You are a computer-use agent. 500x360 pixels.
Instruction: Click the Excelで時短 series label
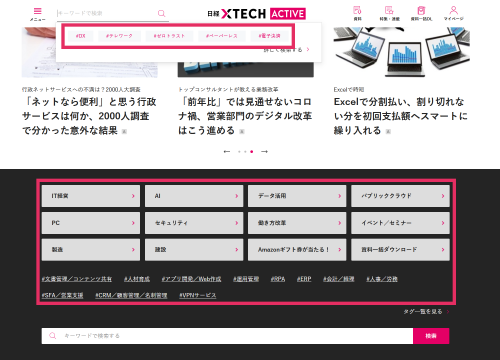pos(349,90)
